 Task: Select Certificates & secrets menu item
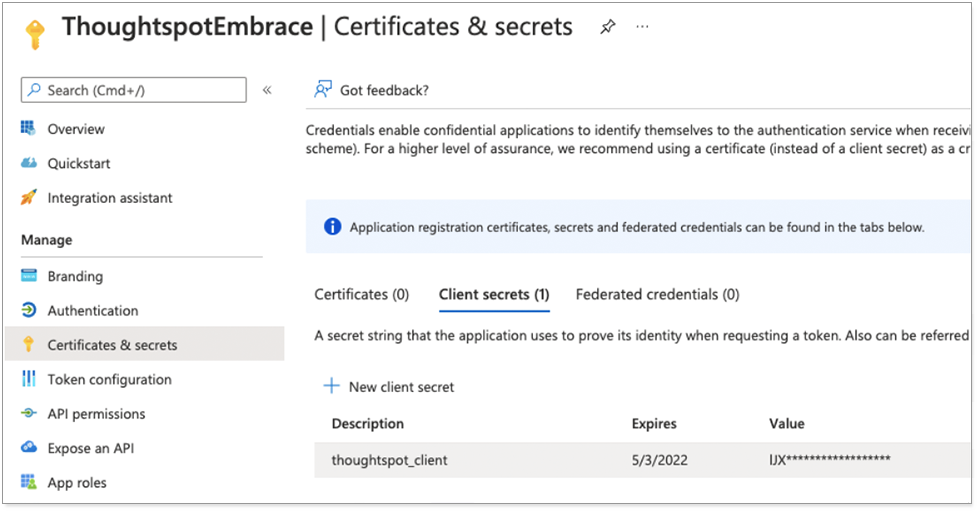[x=112, y=345]
